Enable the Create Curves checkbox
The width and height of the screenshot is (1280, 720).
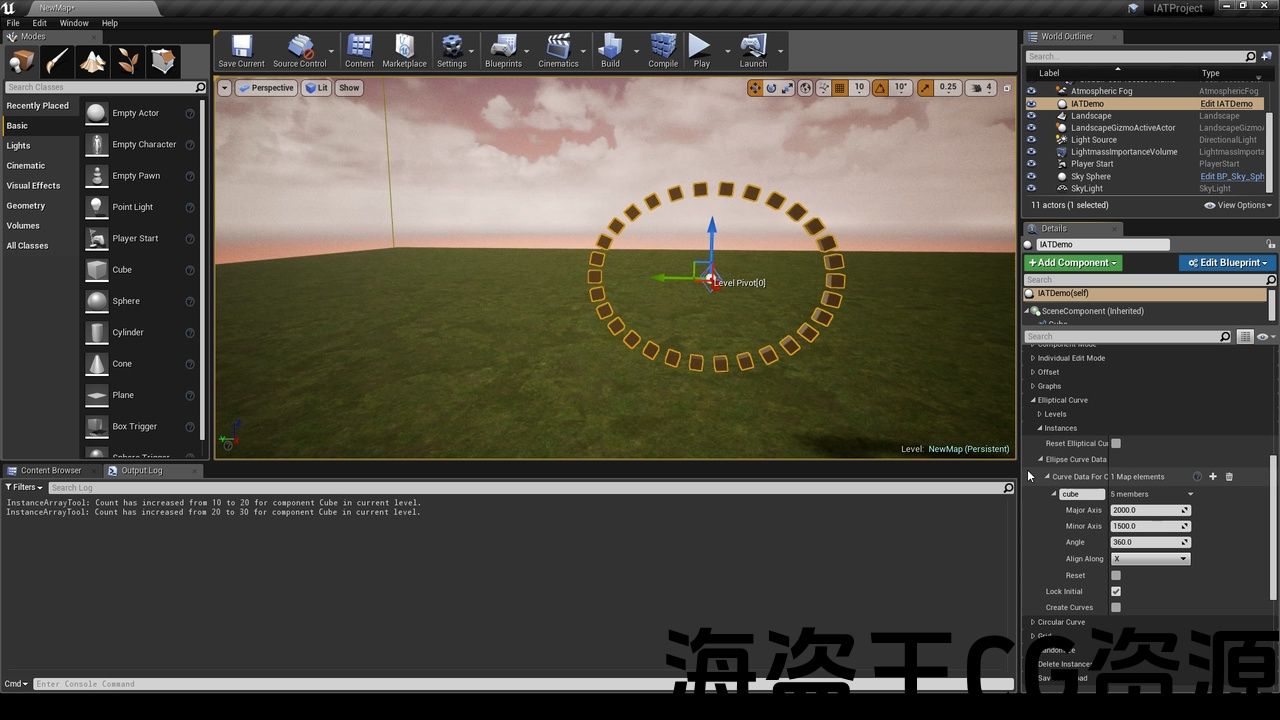point(1116,608)
